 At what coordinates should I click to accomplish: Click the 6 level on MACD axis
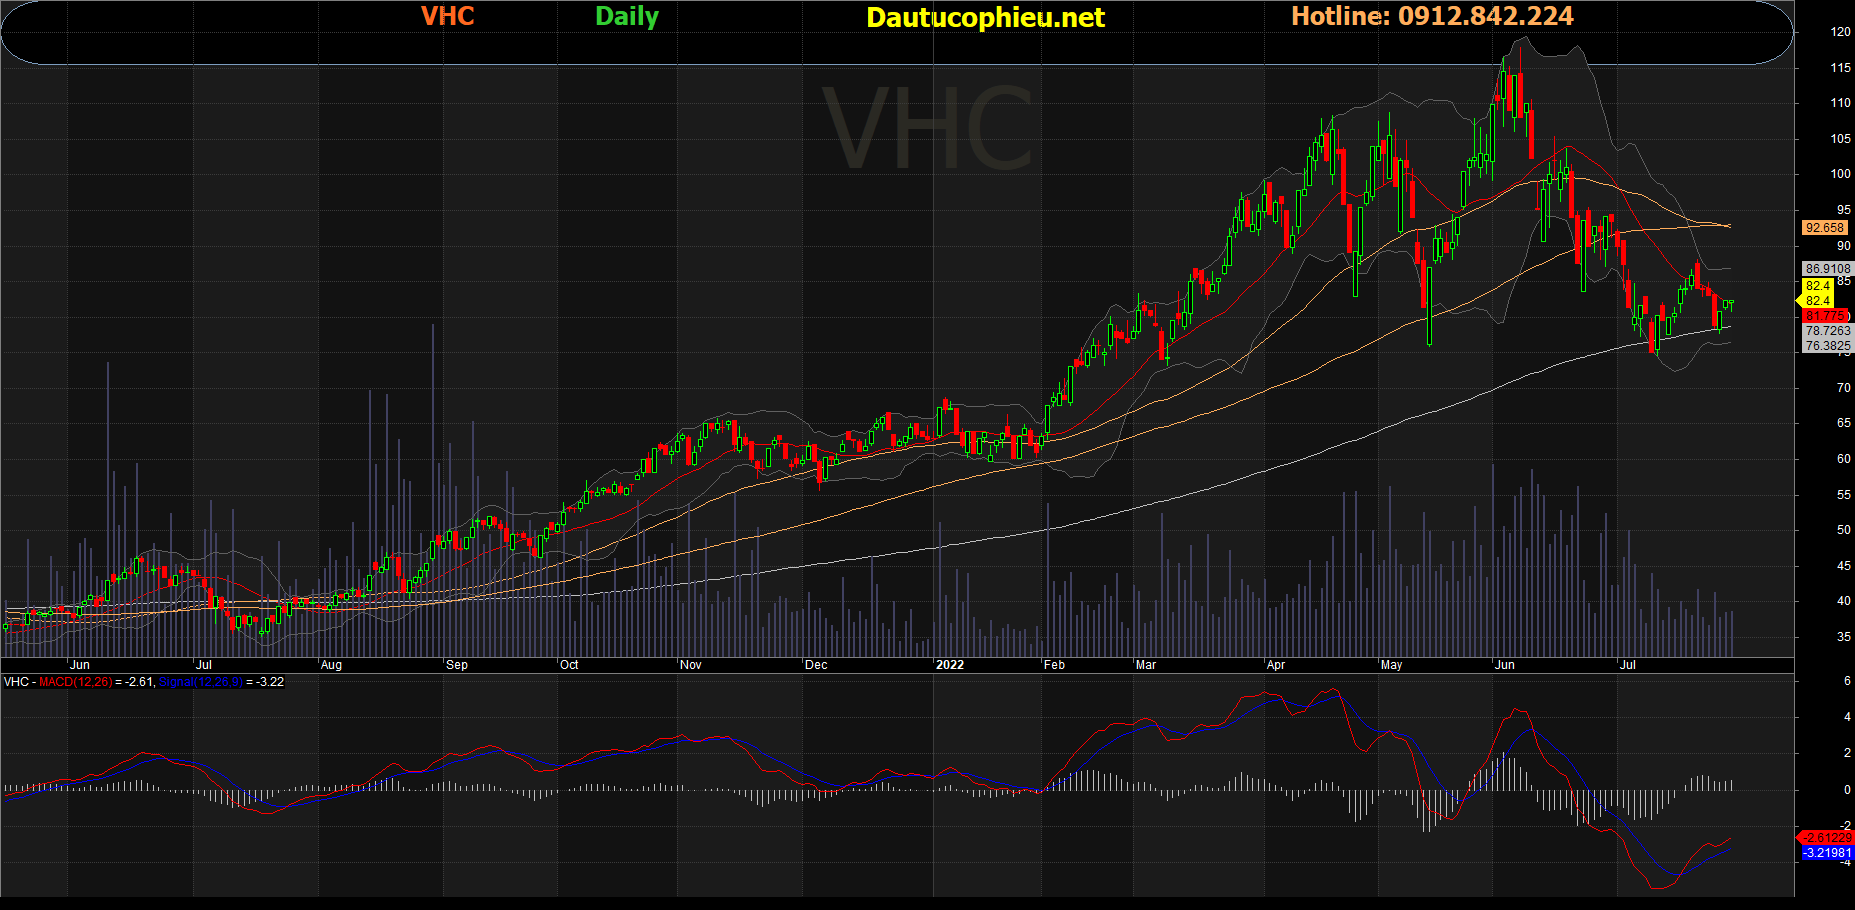tap(1847, 681)
